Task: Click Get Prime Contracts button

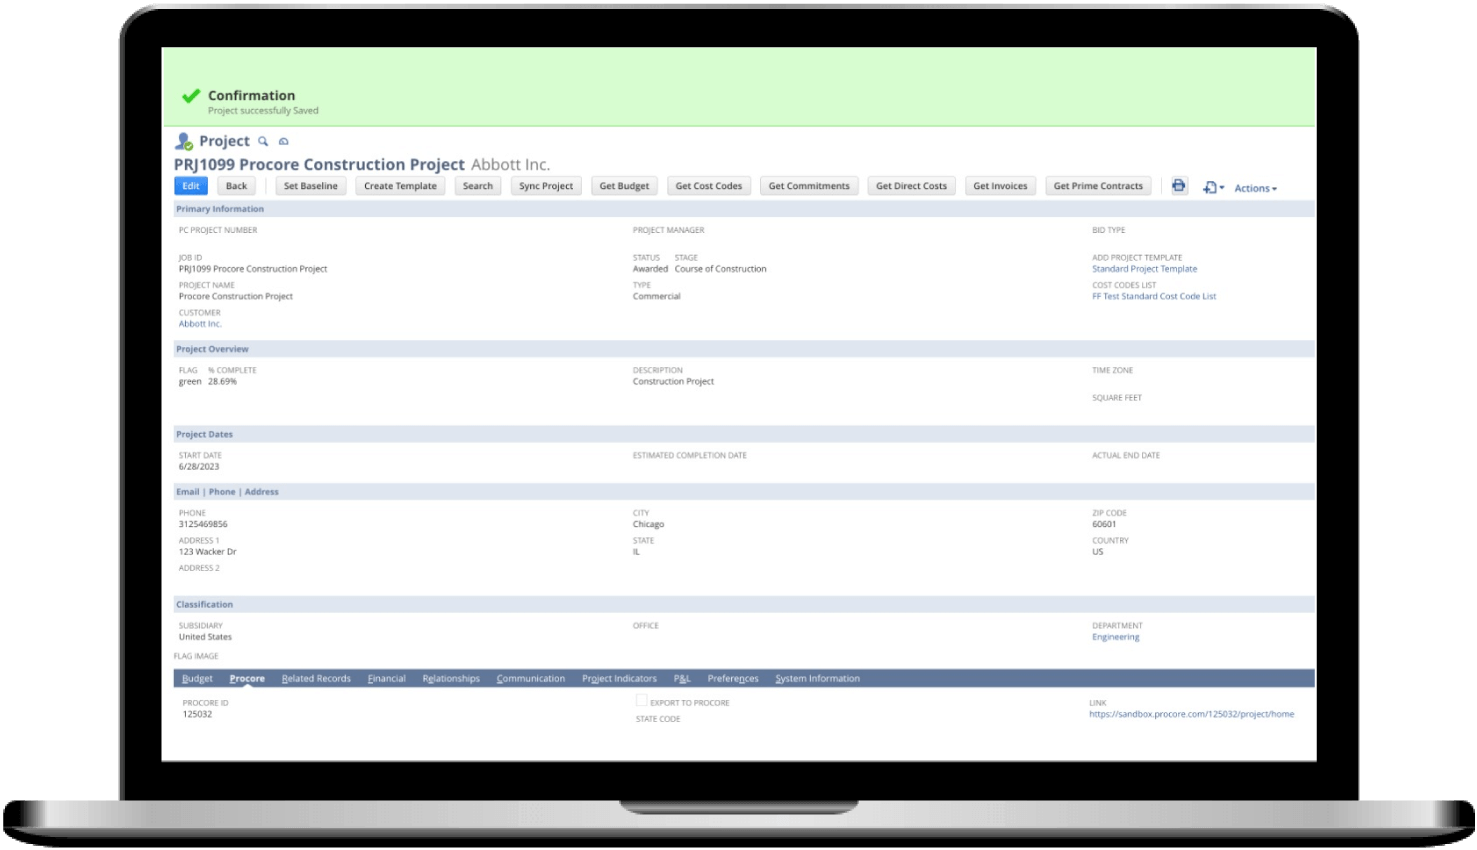Action: point(1098,186)
